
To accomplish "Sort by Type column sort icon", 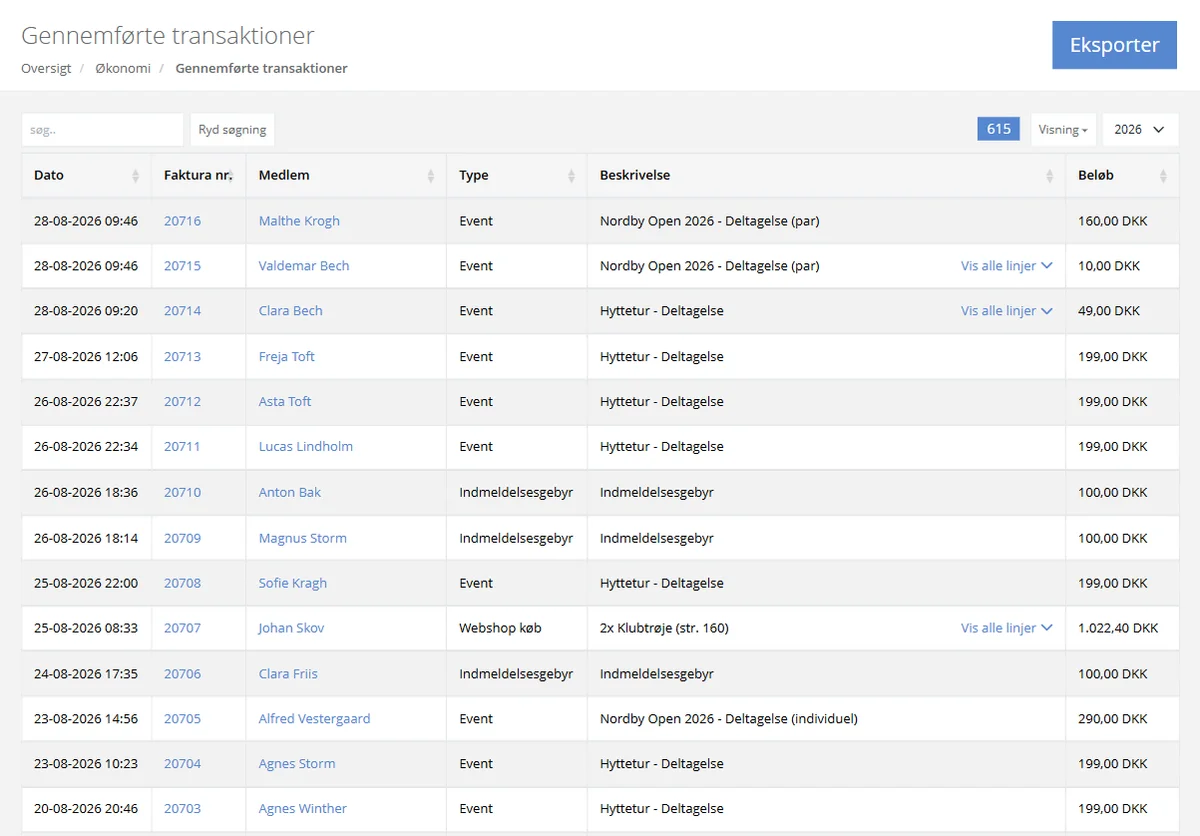I will 572,176.
